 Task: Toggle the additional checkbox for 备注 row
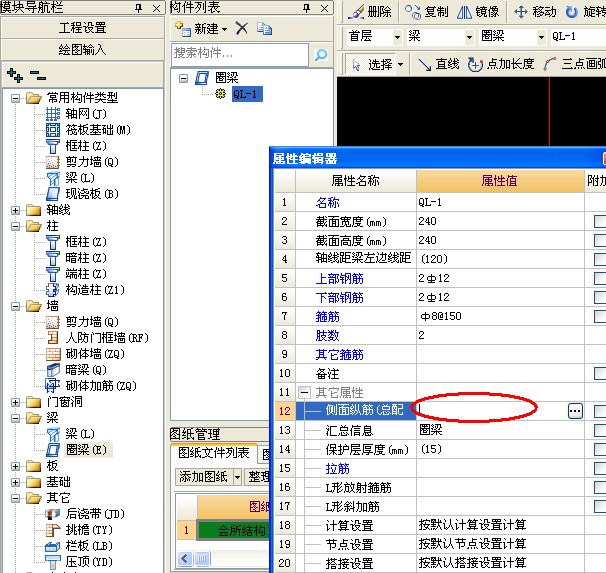tap(600, 374)
